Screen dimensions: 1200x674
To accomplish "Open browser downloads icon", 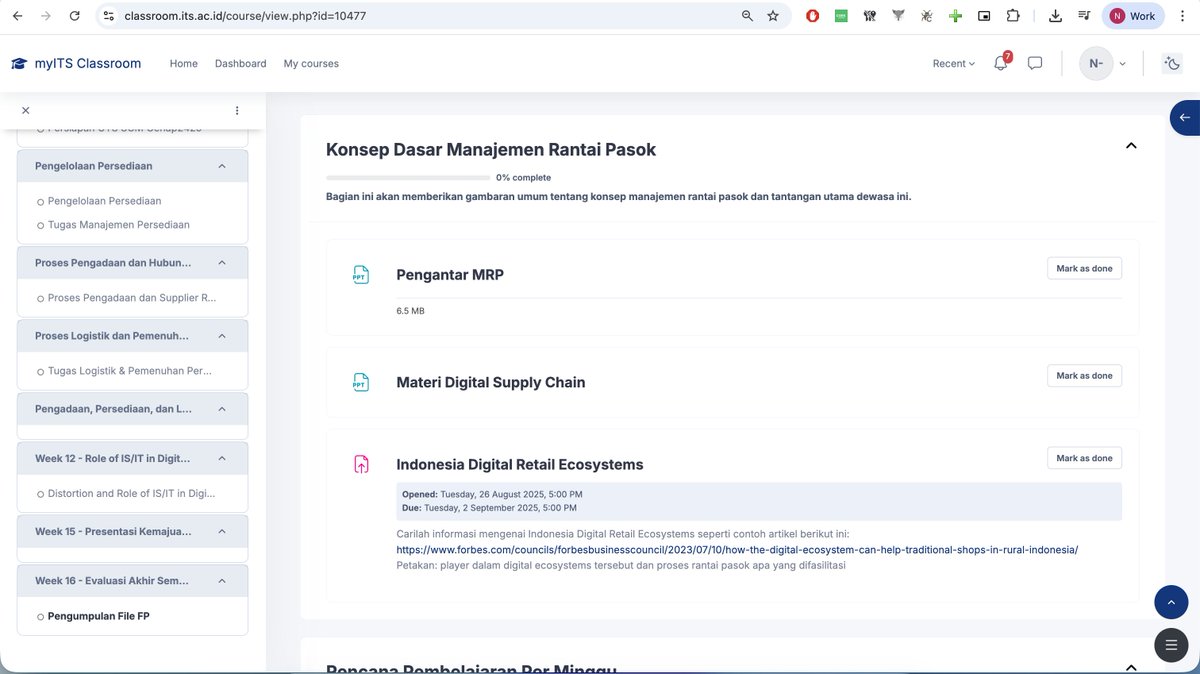I will pos(1055,16).
